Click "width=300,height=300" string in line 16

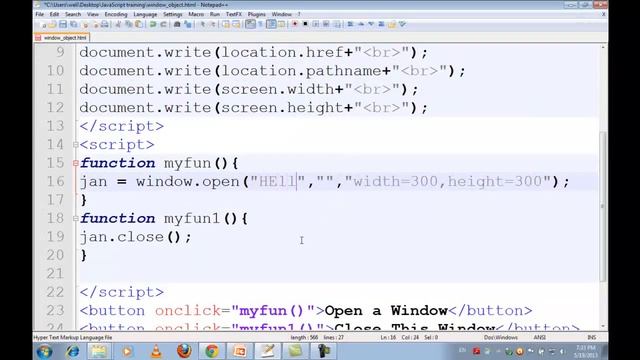pyautogui.click(x=448, y=182)
